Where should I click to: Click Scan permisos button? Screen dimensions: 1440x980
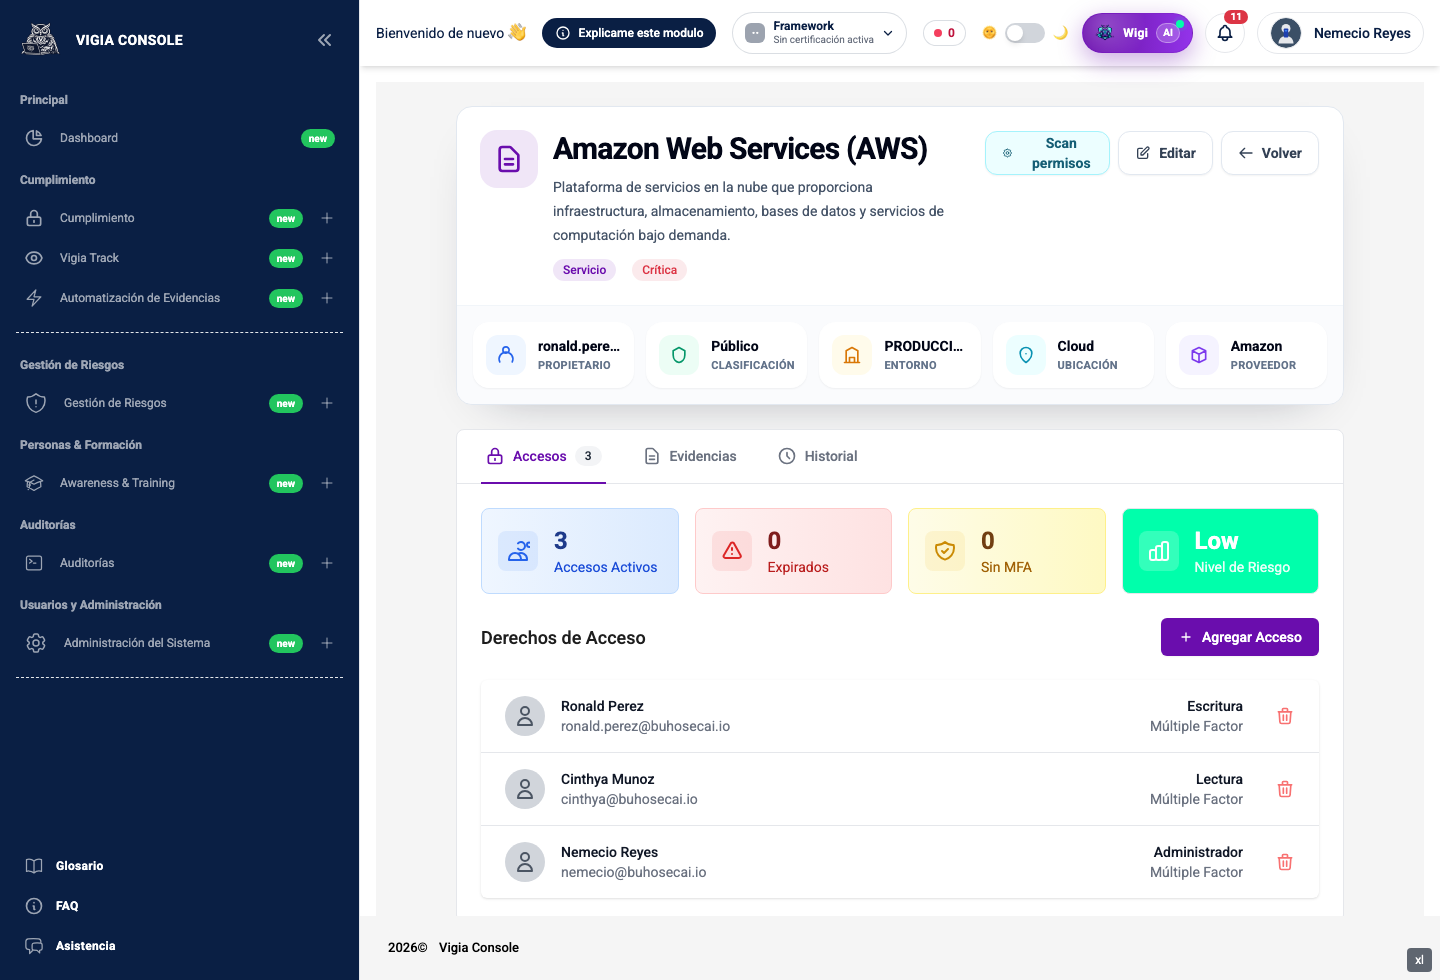1047,153
